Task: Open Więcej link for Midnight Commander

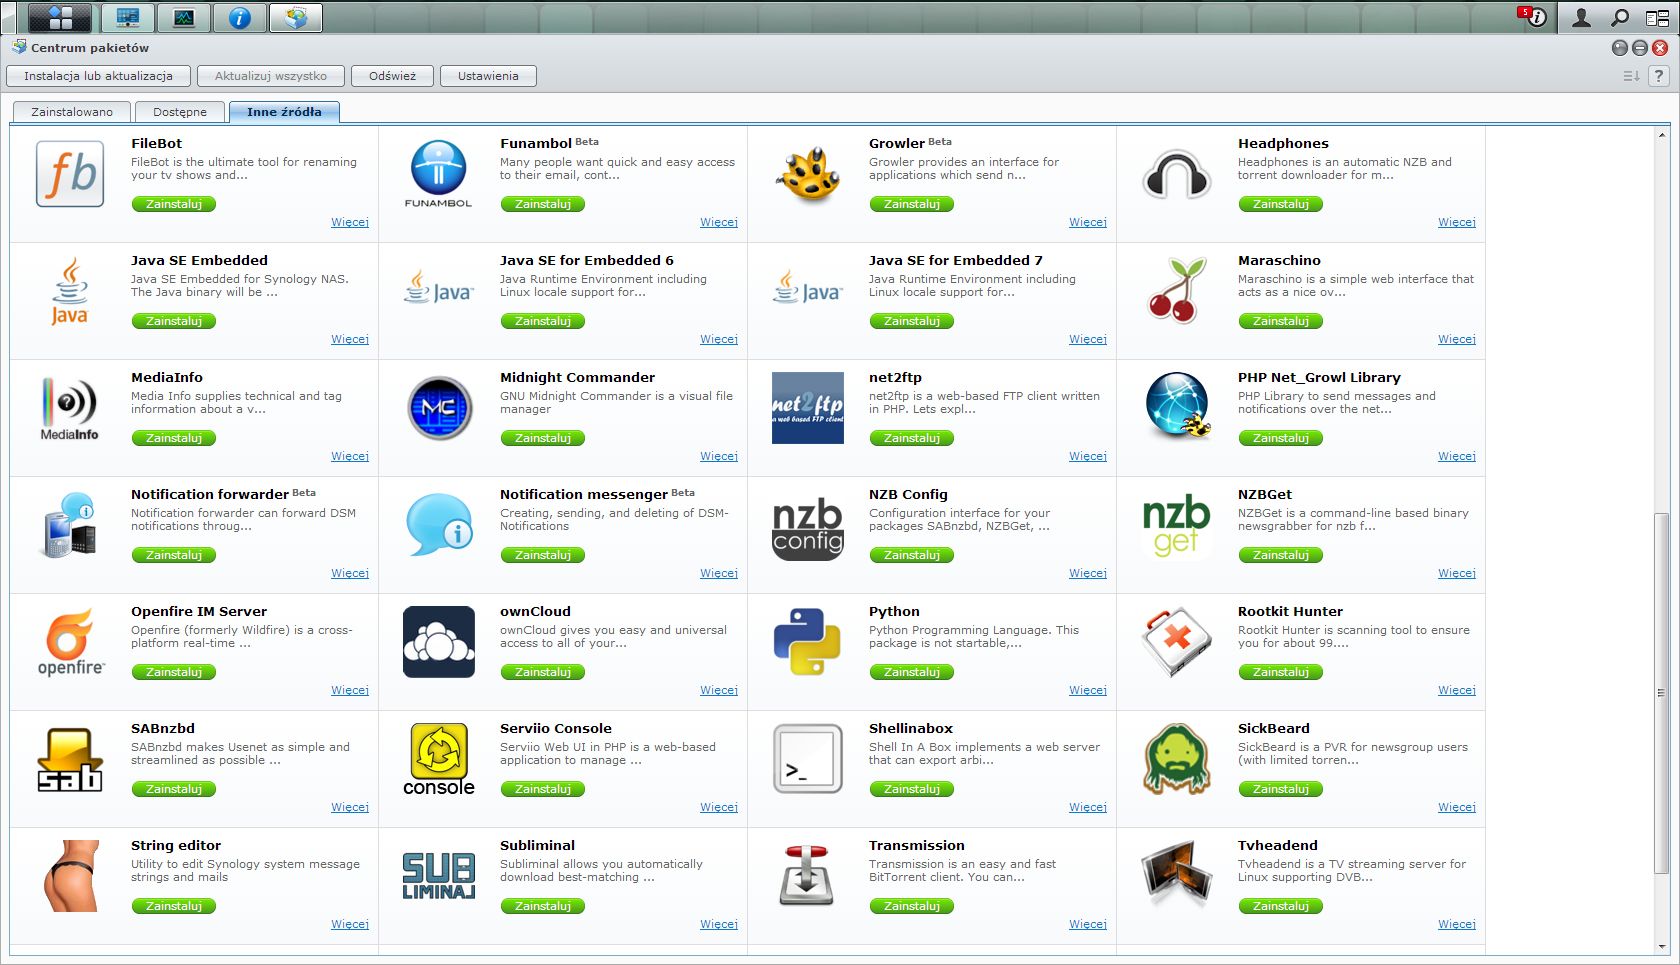Action: point(719,456)
